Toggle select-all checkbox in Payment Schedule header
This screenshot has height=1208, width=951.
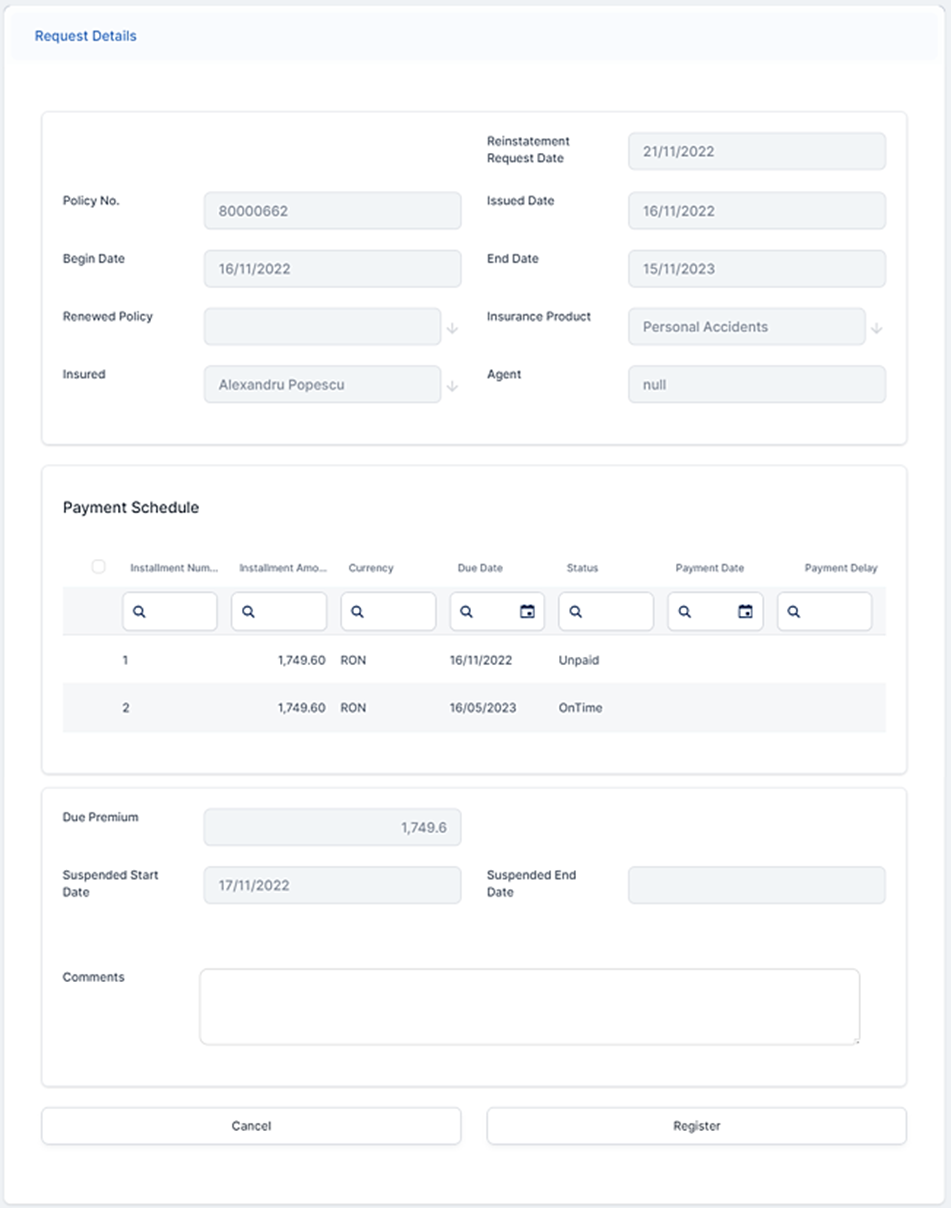pyautogui.click(x=98, y=567)
